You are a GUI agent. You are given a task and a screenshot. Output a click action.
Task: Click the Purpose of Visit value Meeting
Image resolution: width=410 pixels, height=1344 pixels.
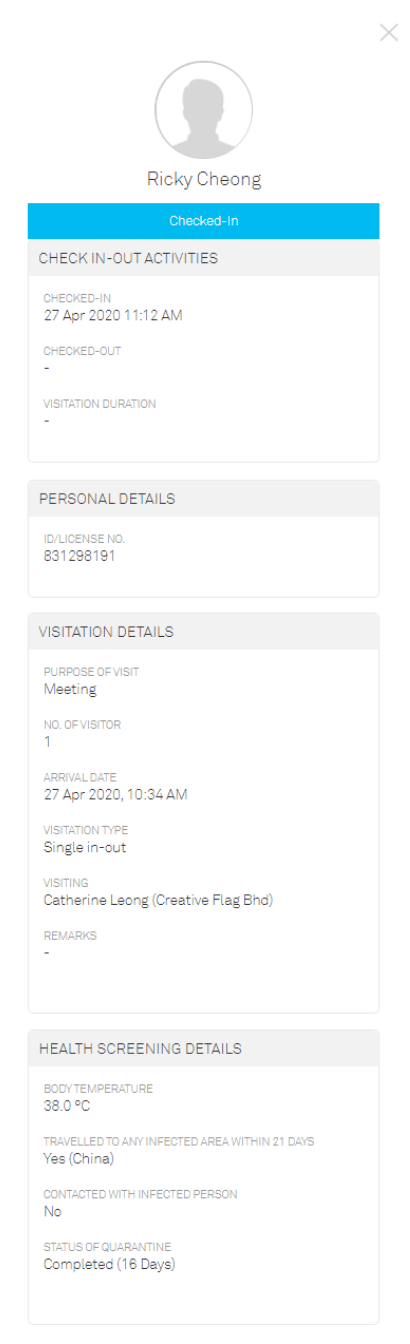70,689
